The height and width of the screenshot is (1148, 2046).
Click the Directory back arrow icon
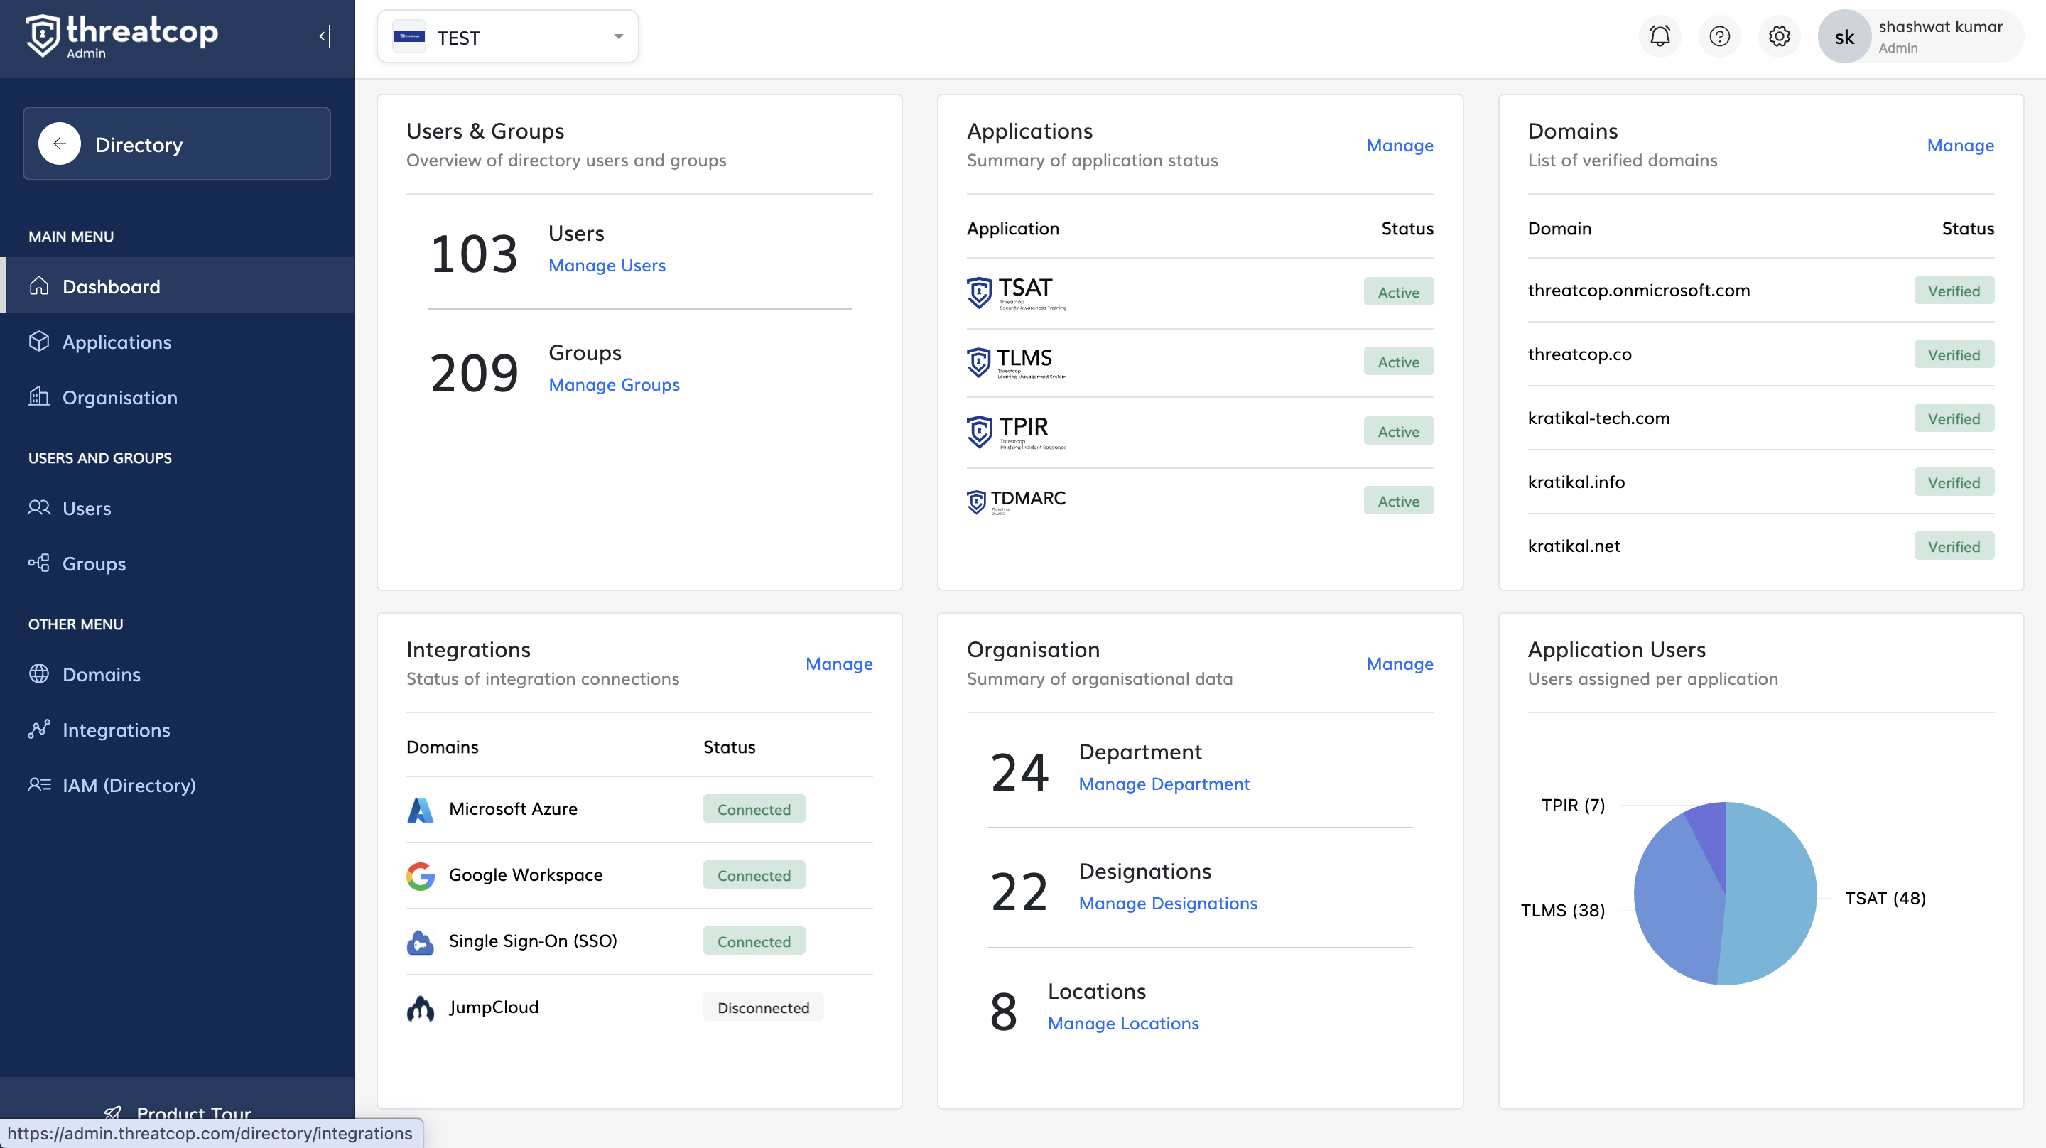tap(60, 144)
